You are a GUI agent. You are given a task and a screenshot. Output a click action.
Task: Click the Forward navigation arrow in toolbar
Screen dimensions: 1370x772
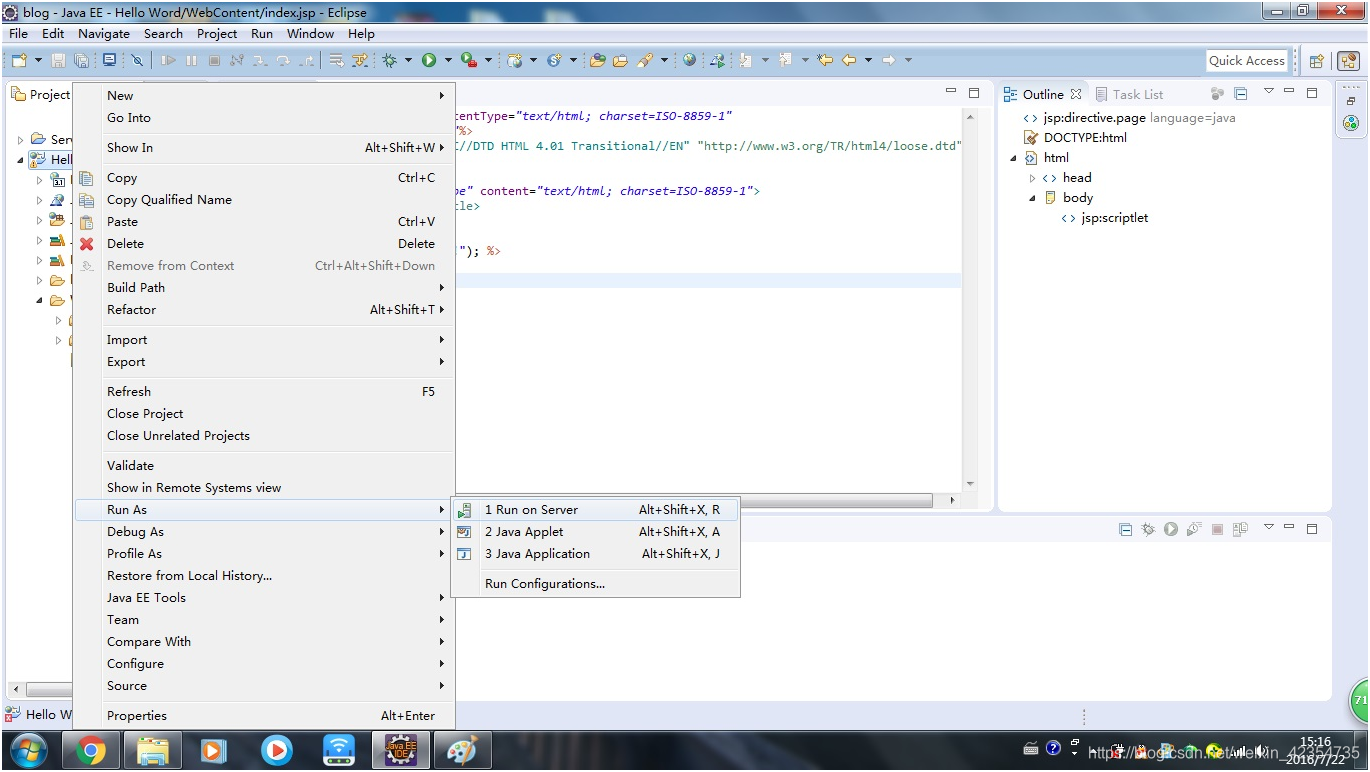pos(888,61)
